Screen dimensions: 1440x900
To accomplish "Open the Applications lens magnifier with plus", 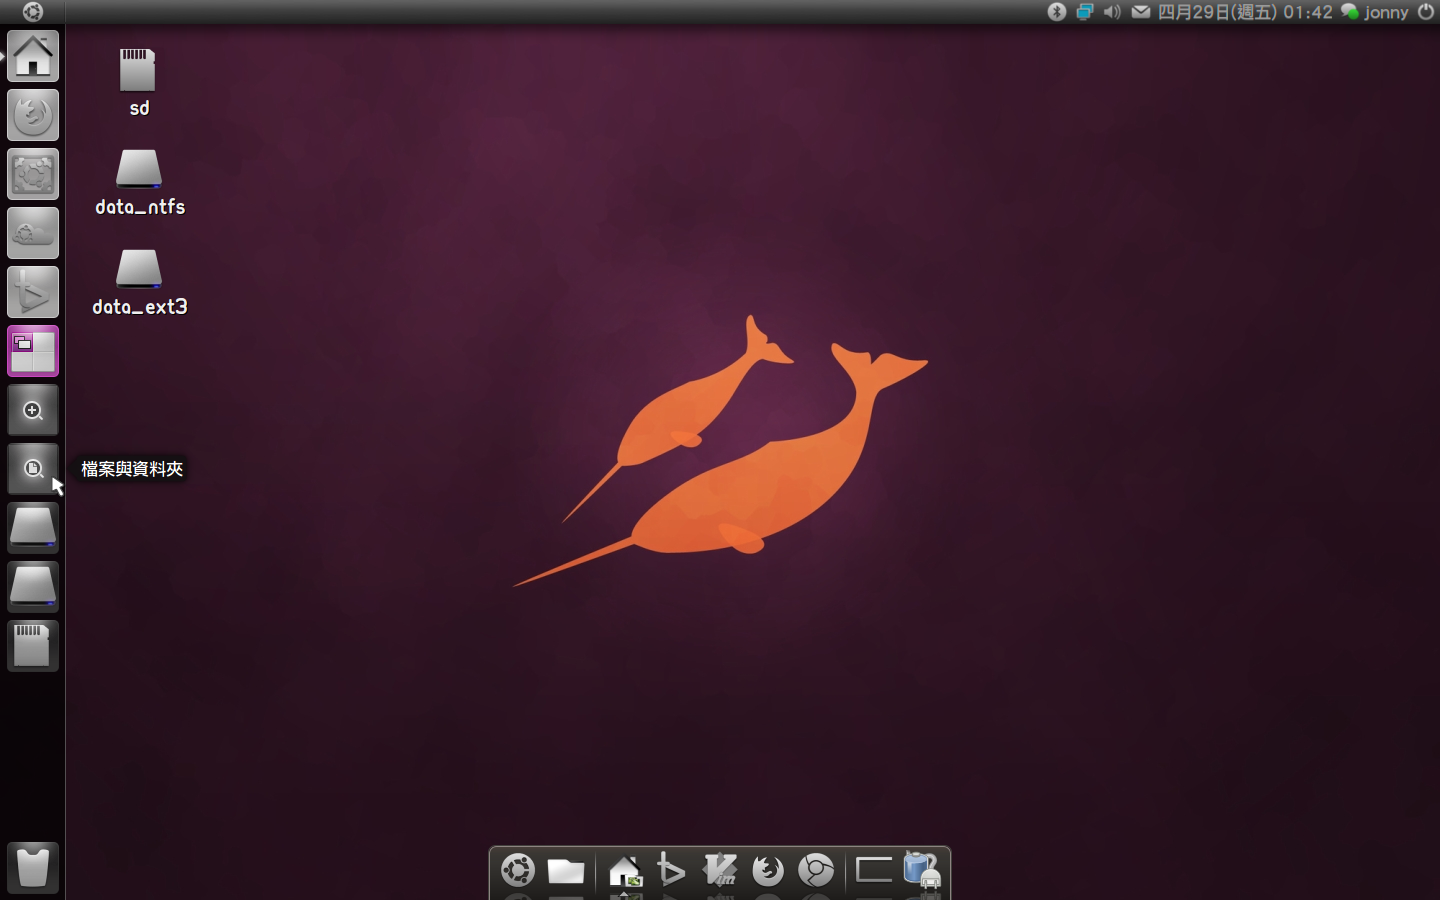I will click(x=33, y=410).
